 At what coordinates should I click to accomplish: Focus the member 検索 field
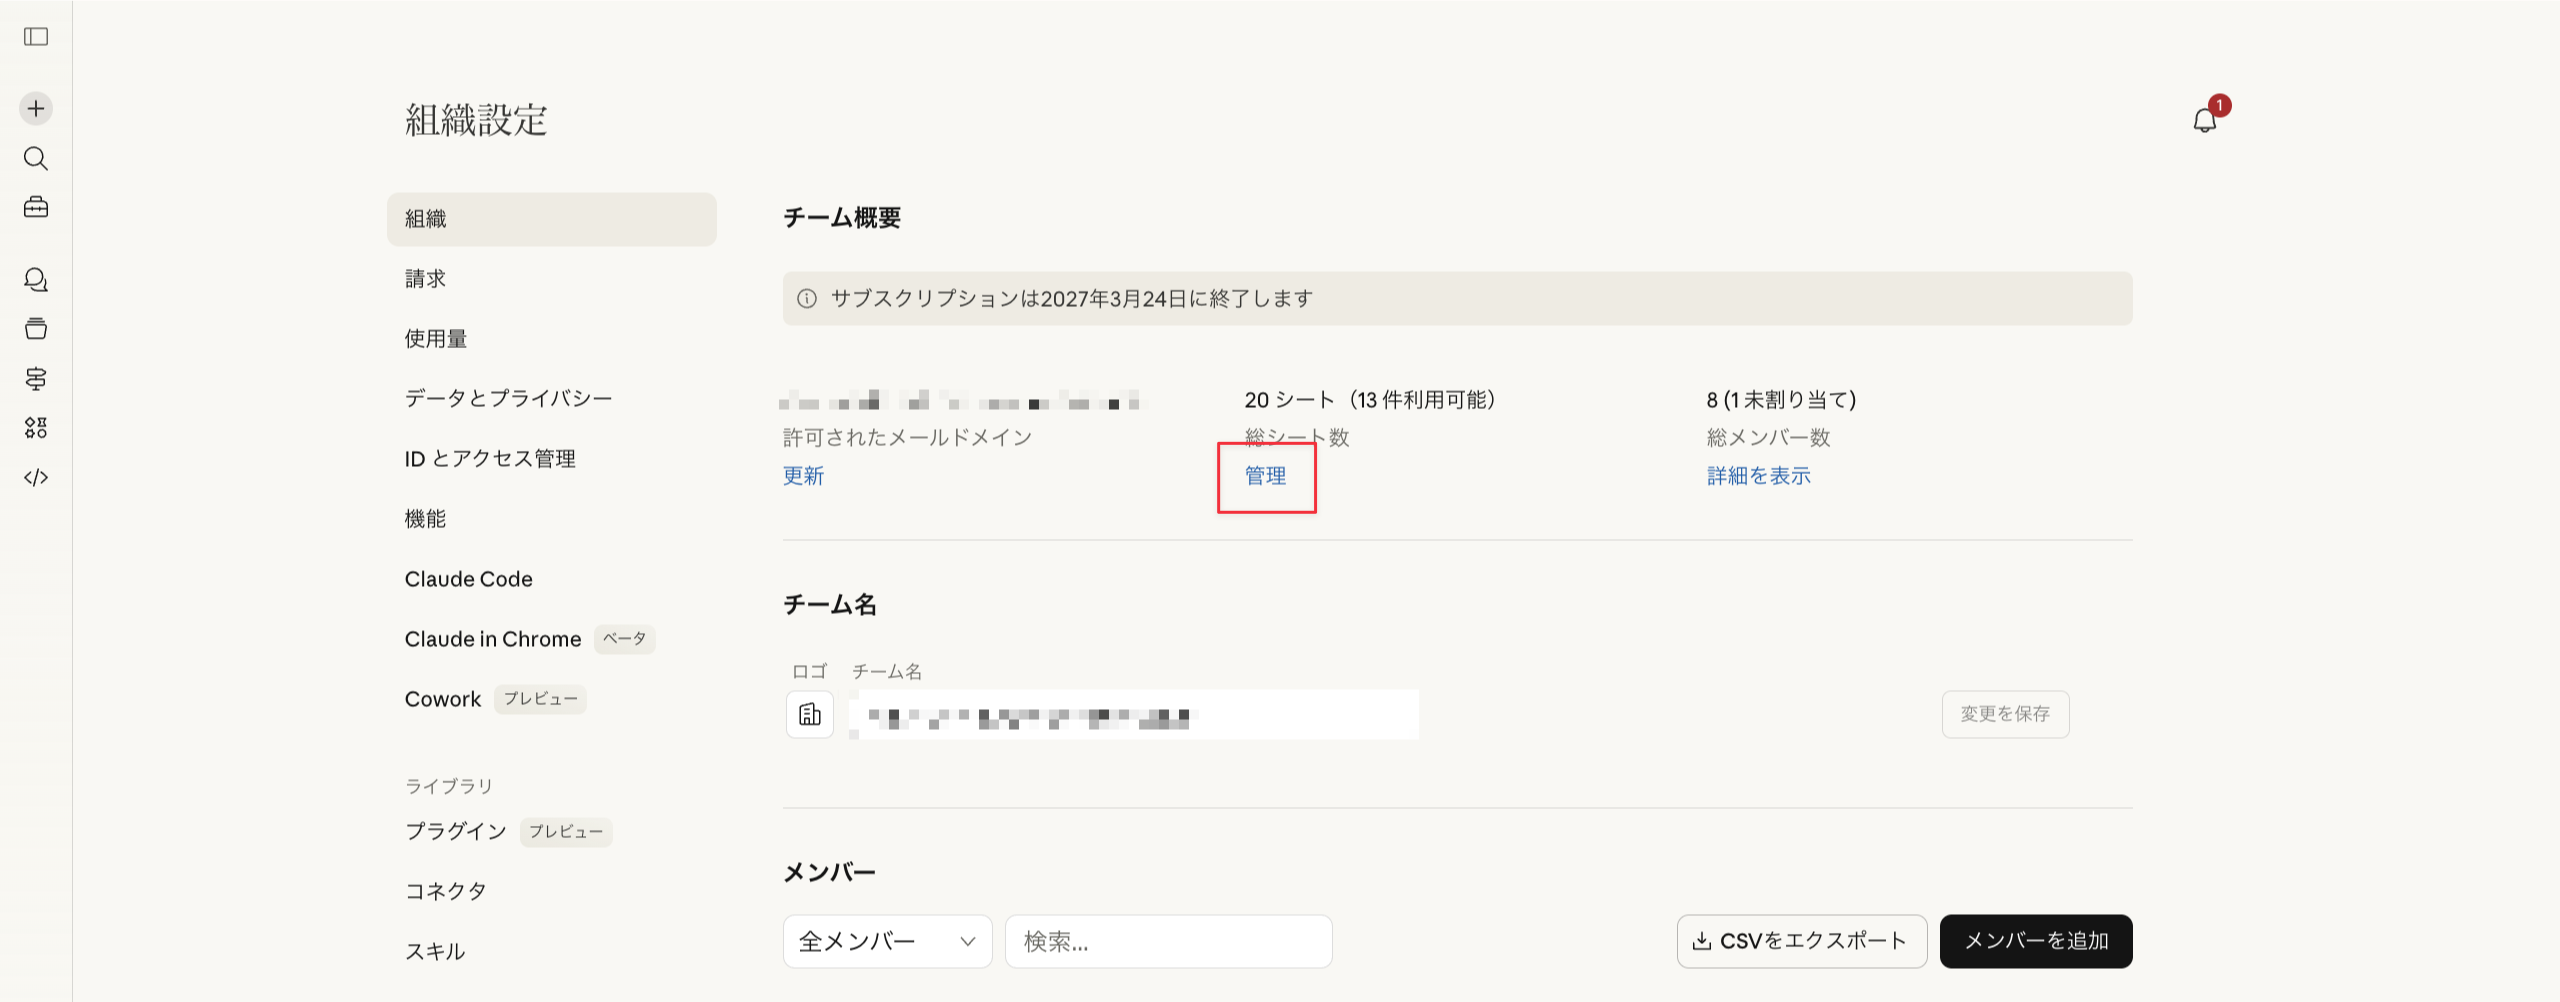1168,941
